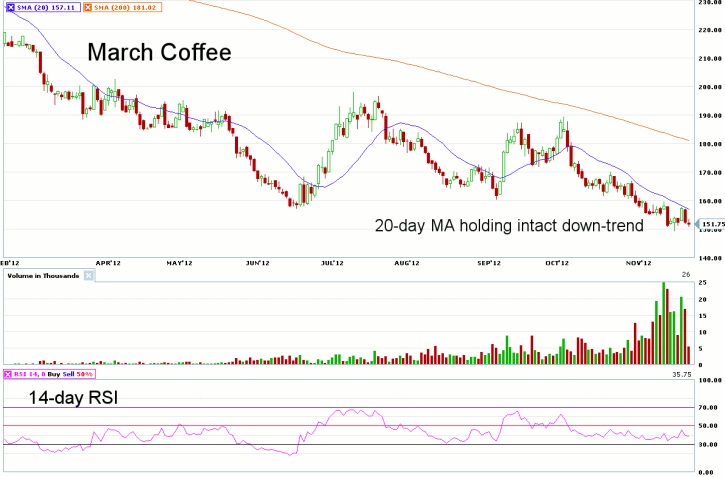This screenshot has height=477, width=725.
Task: Click the 20-day MA down-trend annotation
Action: point(508,225)
